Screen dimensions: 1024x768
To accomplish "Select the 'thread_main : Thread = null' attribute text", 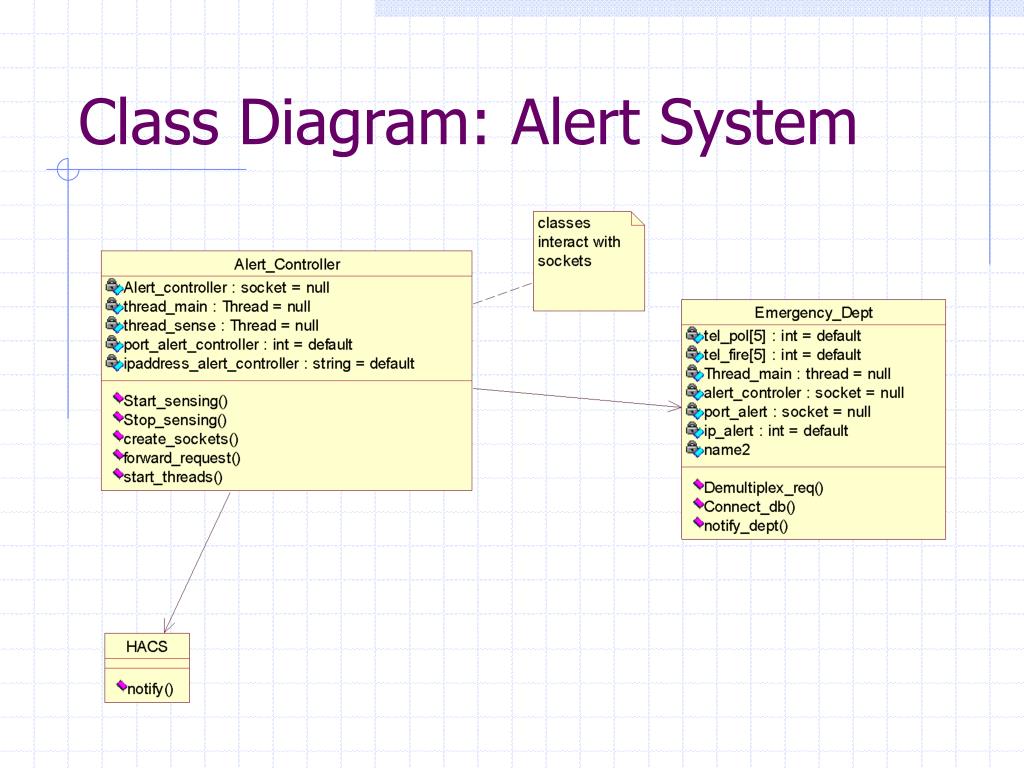I will (217, 306).
